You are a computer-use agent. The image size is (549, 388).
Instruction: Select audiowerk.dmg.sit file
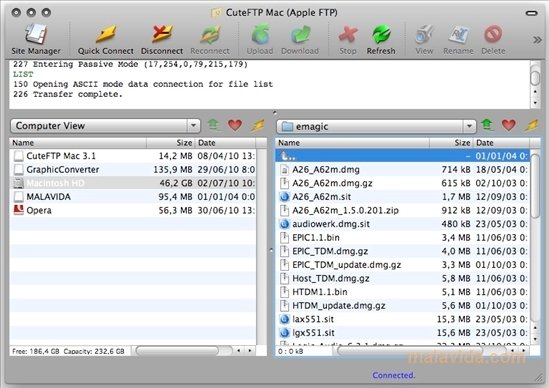point(403,224)
